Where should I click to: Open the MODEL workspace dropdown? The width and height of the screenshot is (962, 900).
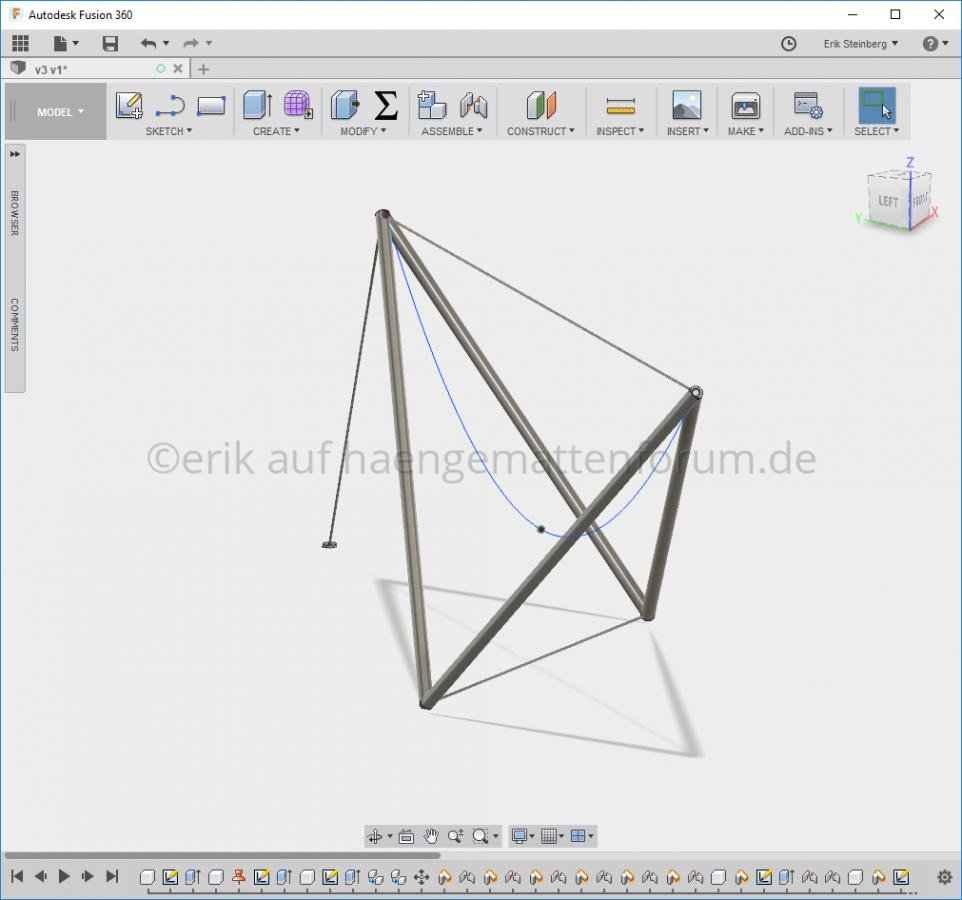click(59, 112)
